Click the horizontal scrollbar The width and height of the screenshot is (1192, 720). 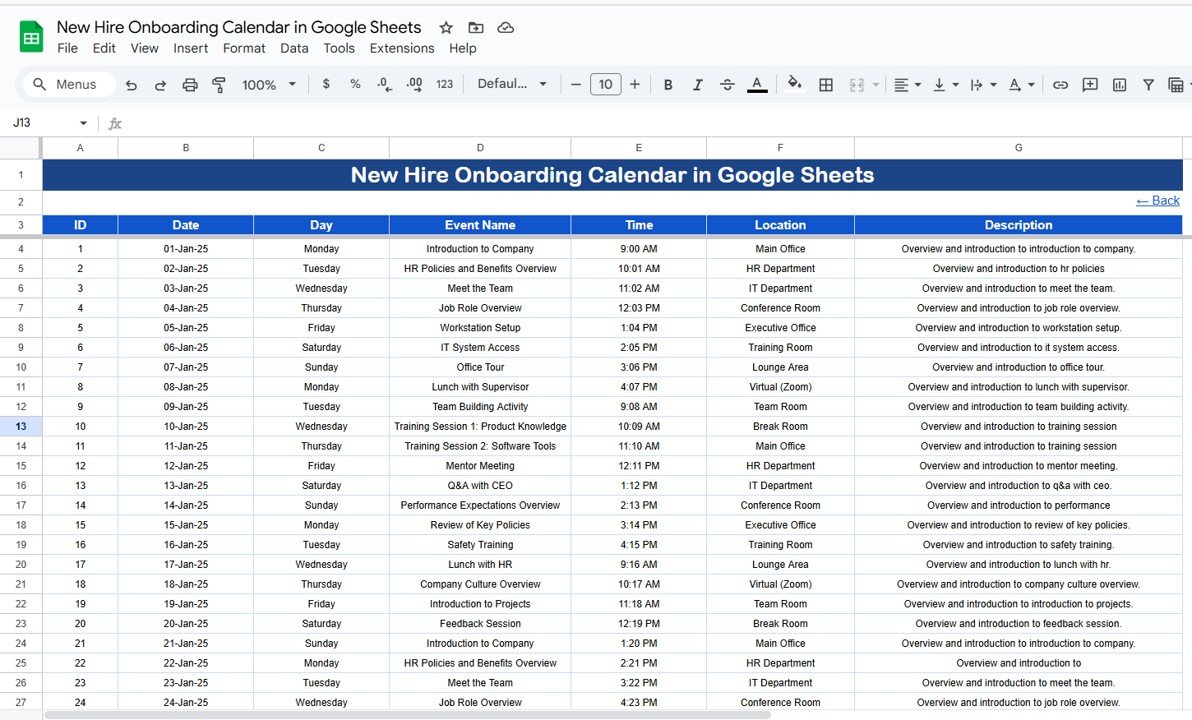pyautogui.click(x=407, y=715)
